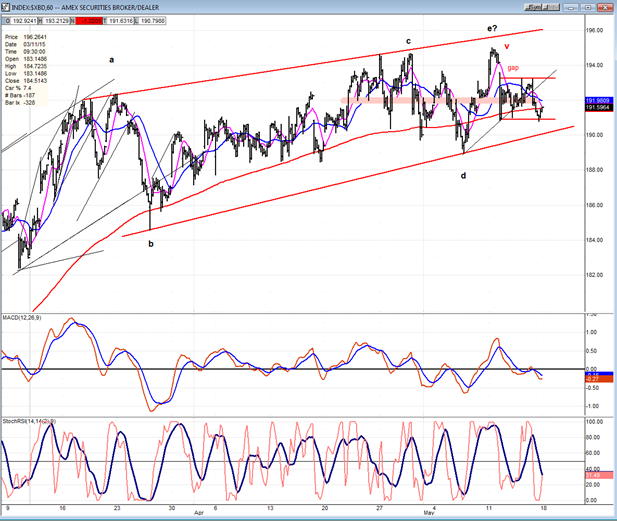Click the "Apr" label on the date axis
This screenshot has width=617, height=521.
pos(197,510)
